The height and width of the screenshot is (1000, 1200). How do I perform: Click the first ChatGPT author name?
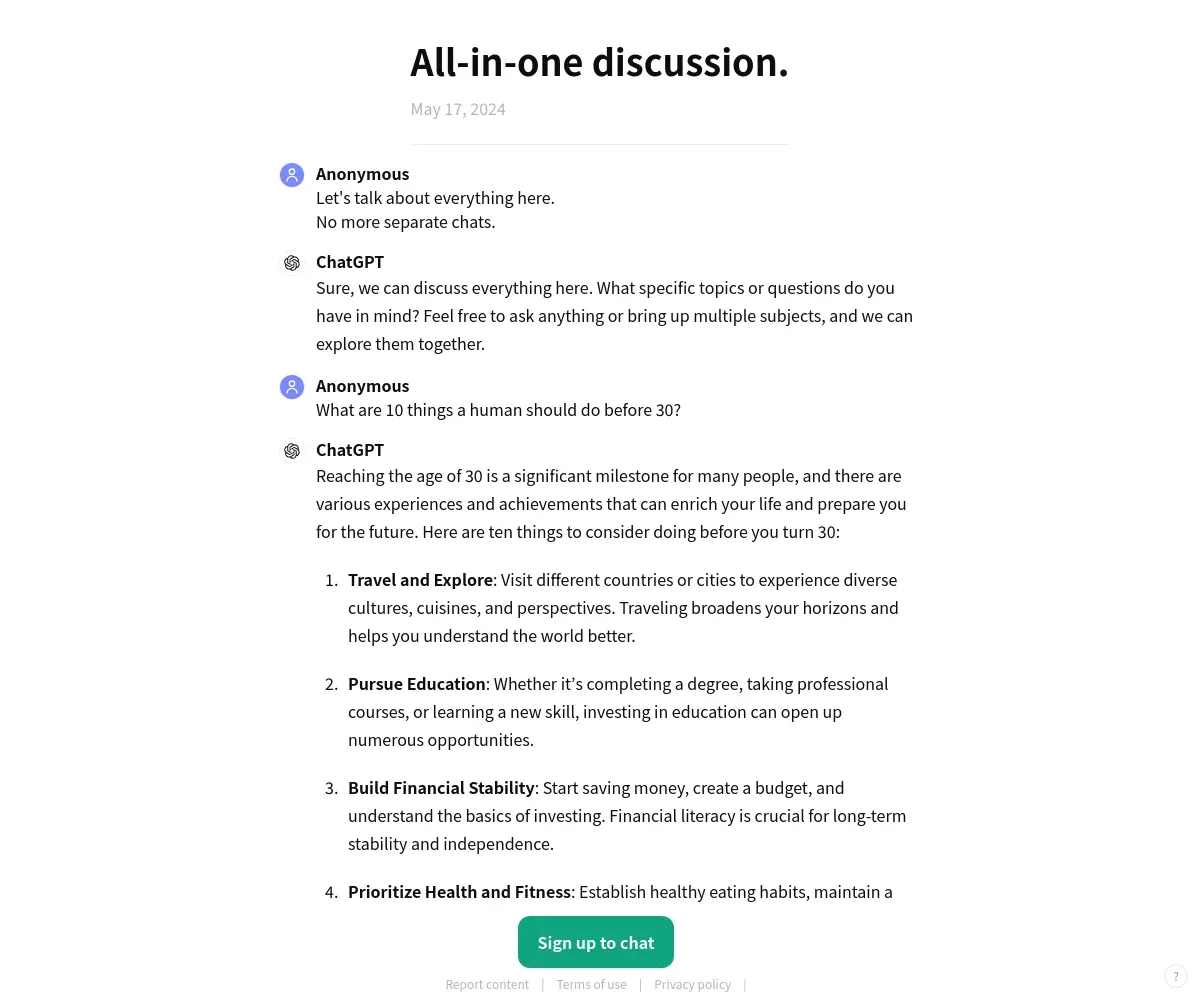tap(350, 262)
